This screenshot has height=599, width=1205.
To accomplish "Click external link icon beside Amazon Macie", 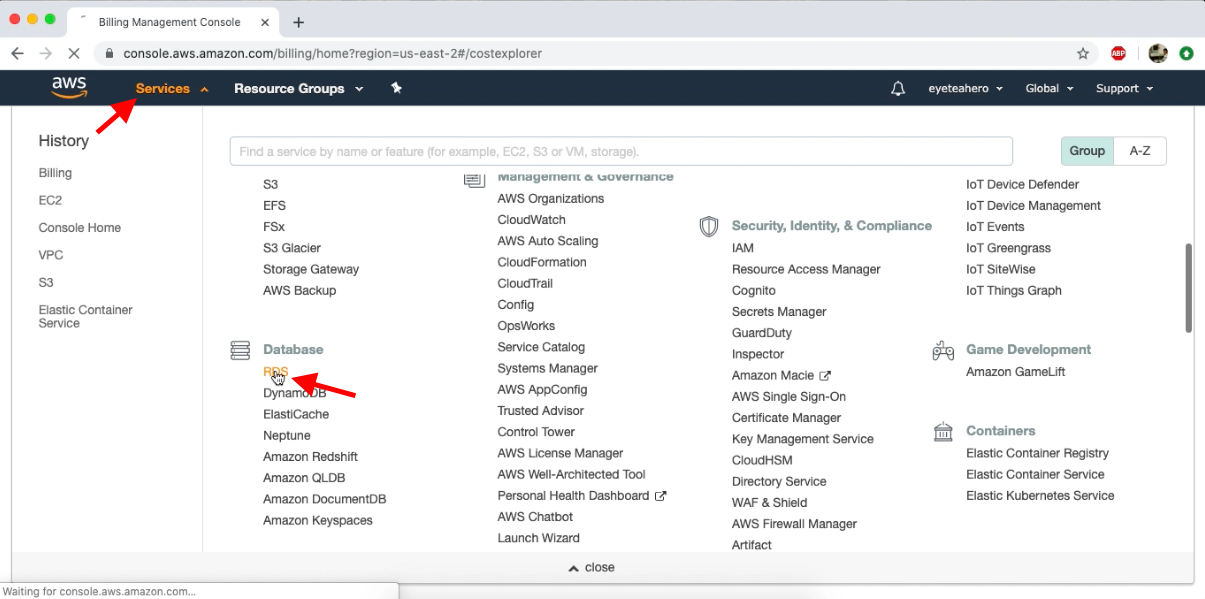I will (825, 375).
